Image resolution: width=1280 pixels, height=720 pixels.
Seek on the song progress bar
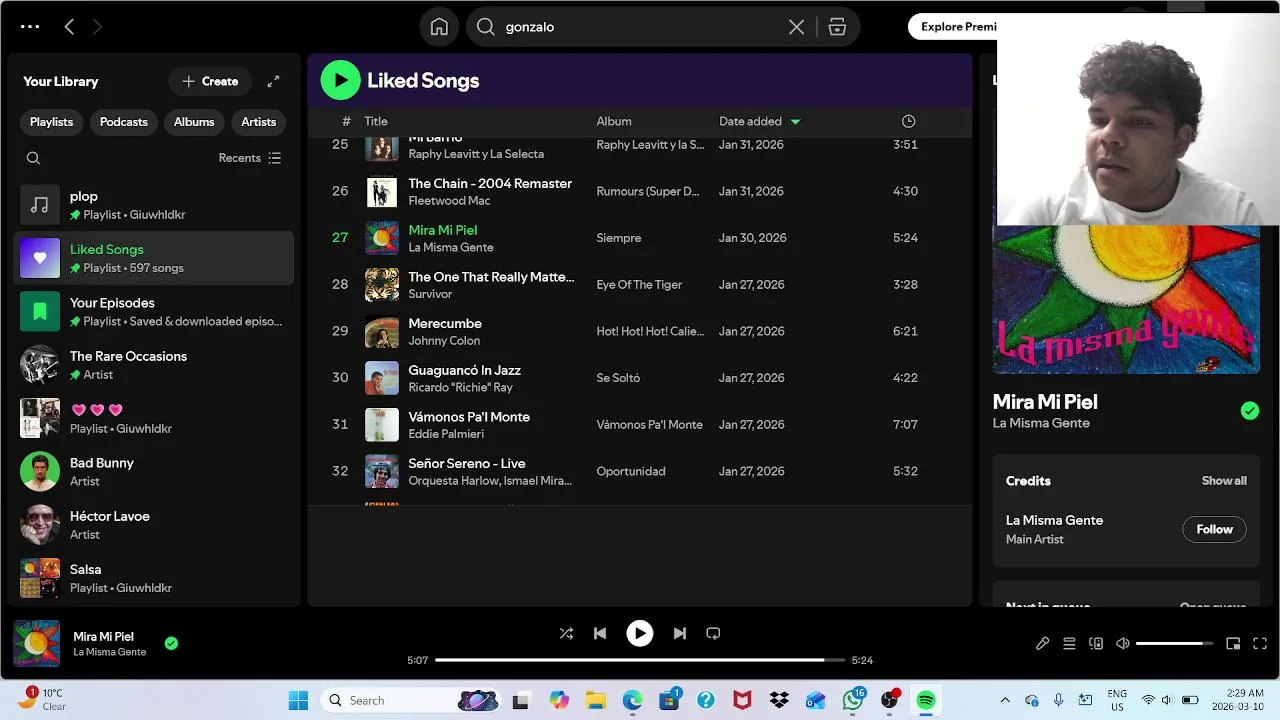click(640, 660)
